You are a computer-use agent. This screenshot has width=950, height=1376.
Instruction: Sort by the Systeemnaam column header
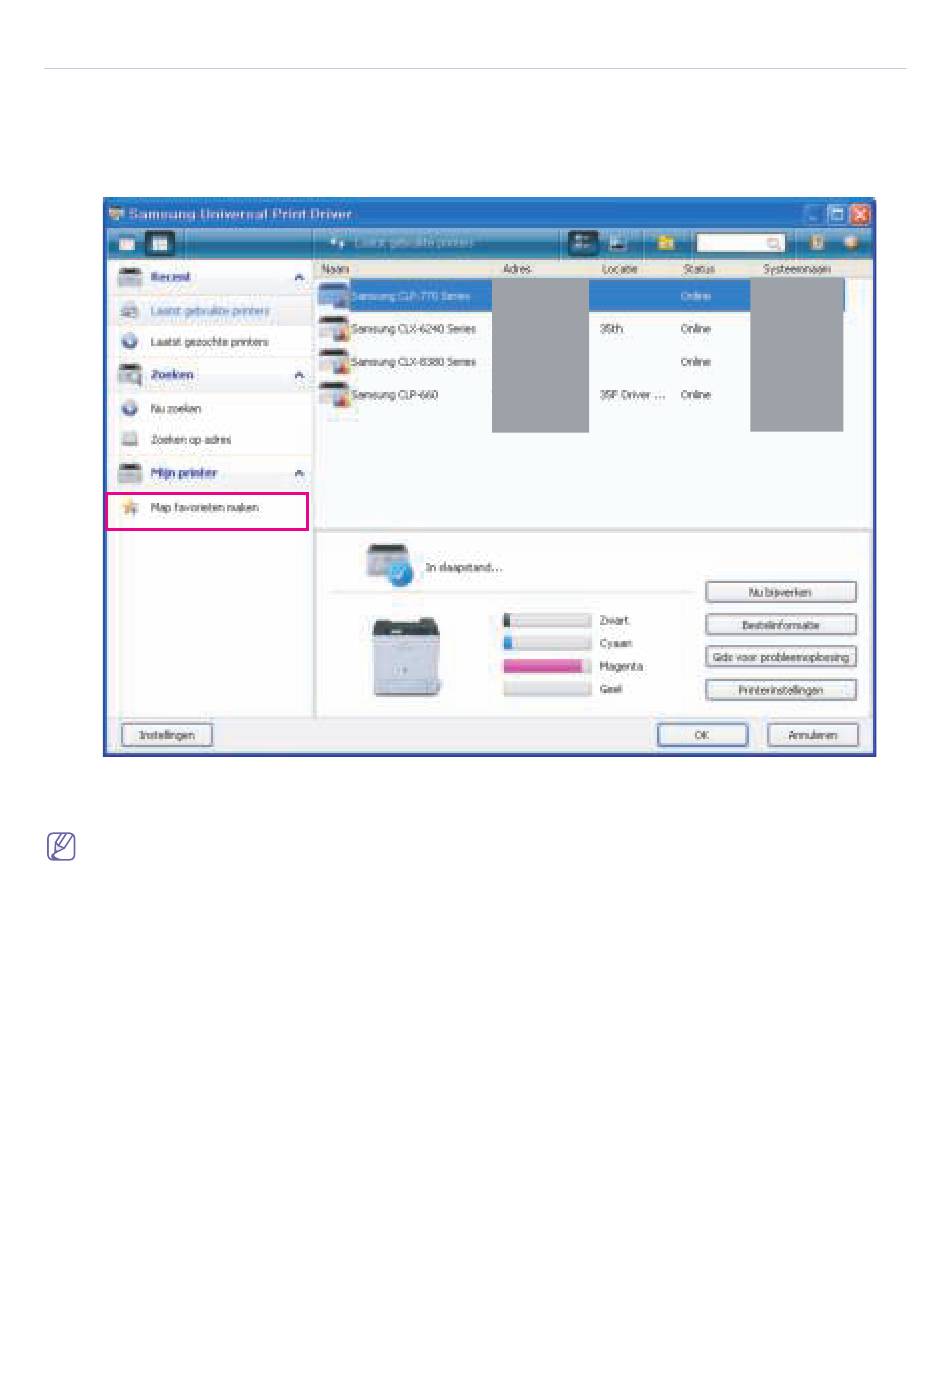[x=797, y=269]
